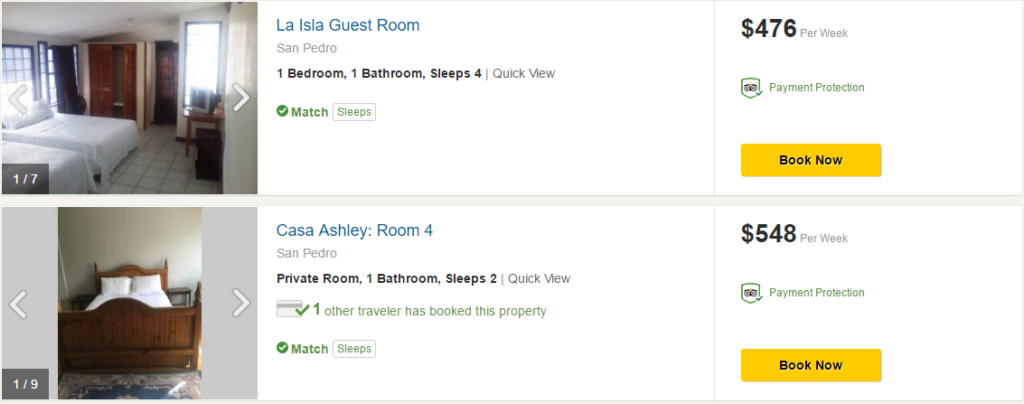Click Payment Protection icon for $548 listing

point(751,293)
